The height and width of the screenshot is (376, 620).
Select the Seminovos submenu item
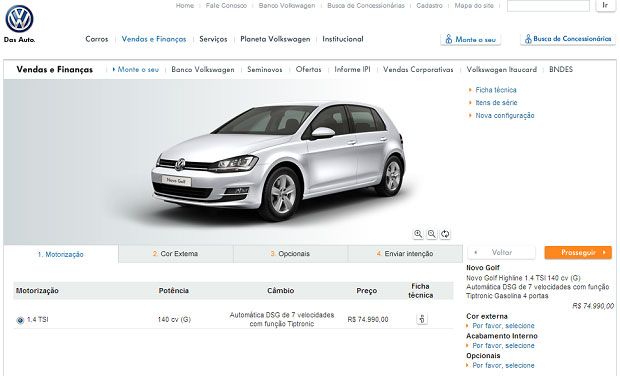pyautogui.click(x=265, y=70)
